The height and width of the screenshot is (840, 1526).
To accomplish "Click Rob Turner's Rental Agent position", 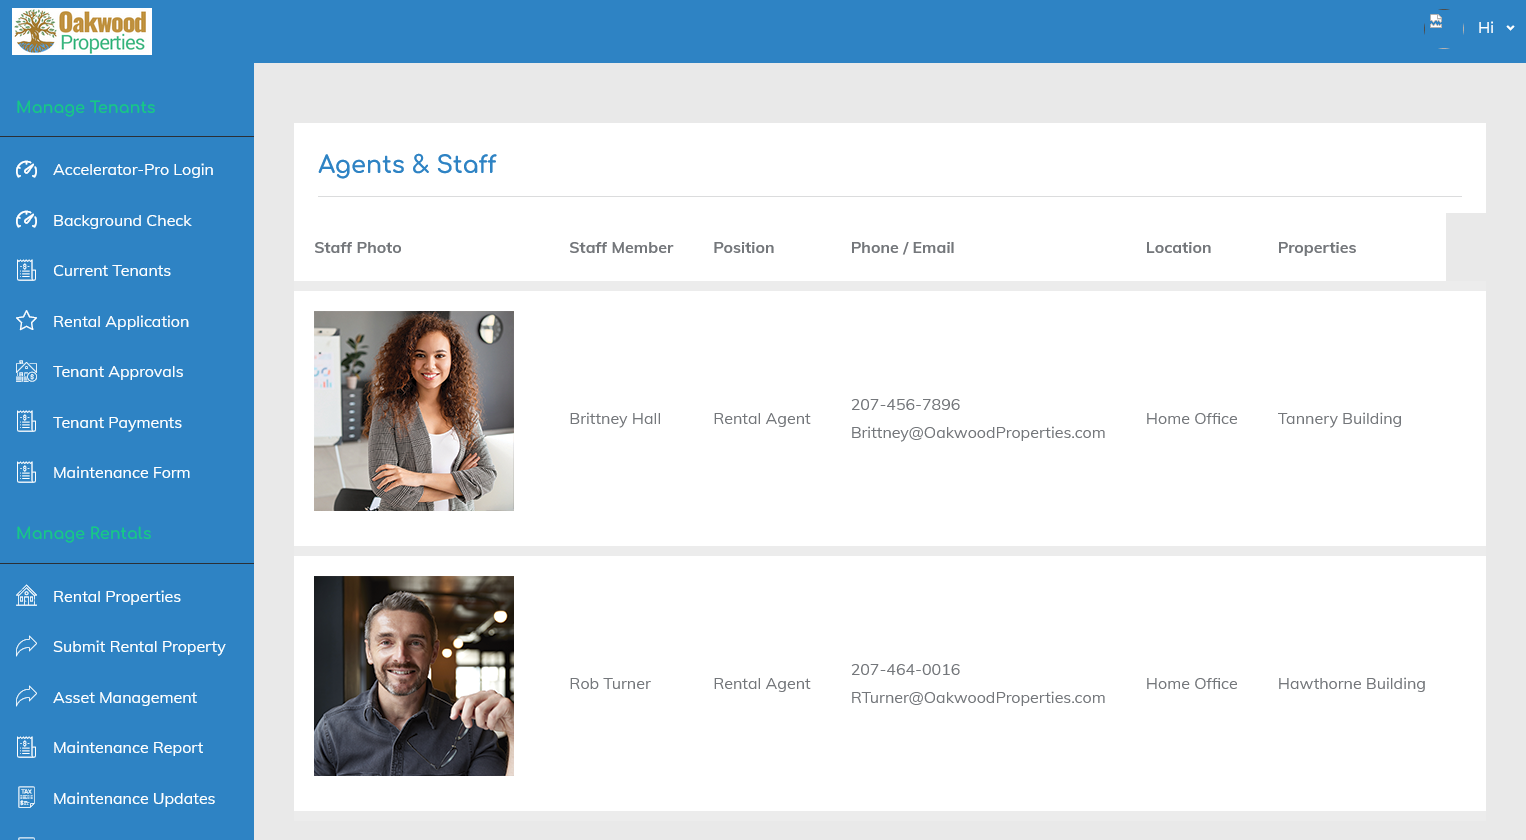I will point(762,683).
